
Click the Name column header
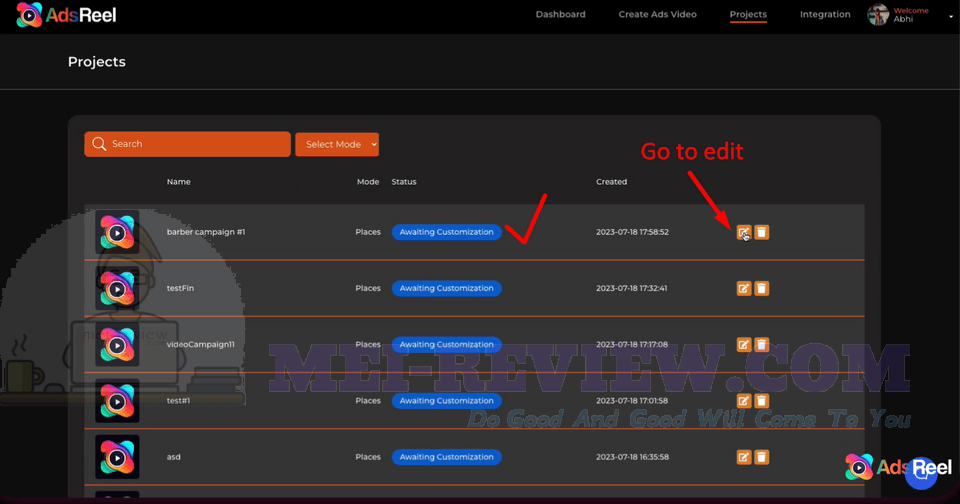pos(178,182)
